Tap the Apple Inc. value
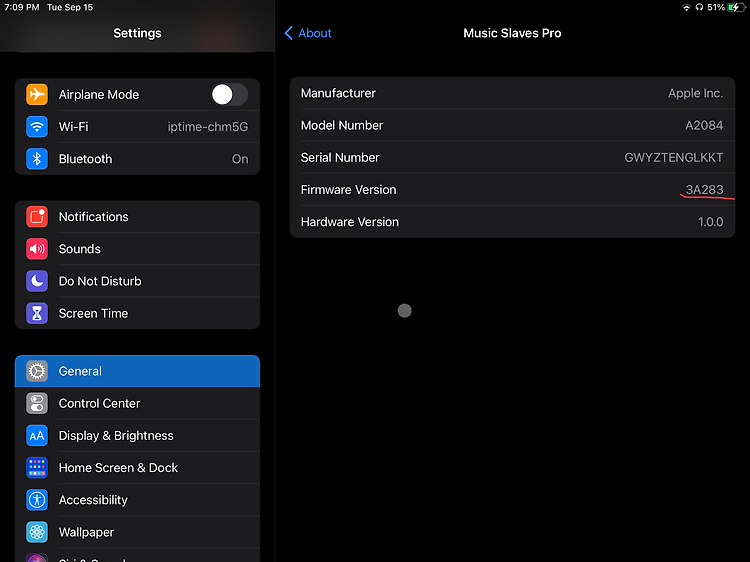The width and height of the screenshot is (750, 562). 695,93
